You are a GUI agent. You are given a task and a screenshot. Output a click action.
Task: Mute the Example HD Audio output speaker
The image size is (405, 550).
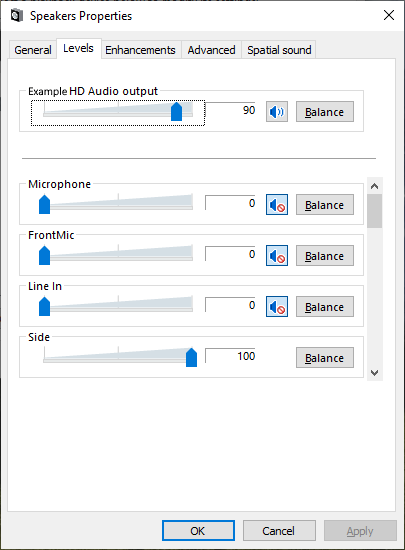[277, 112]
